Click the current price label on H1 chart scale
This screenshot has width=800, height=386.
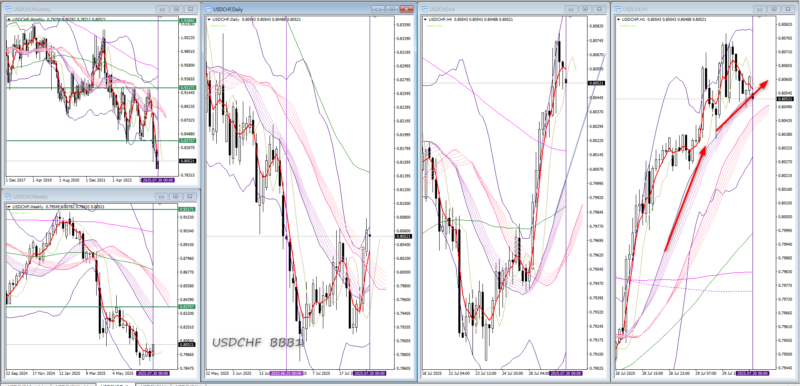(x=785, y=99)
